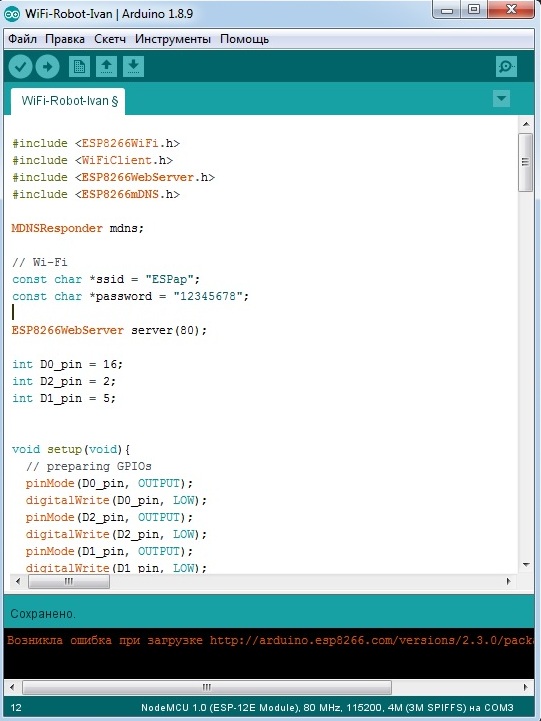Click the pinMode(D2_pin, OUTPUT); line
Viewport: 541px width, 721px height.
coord(109,518)
